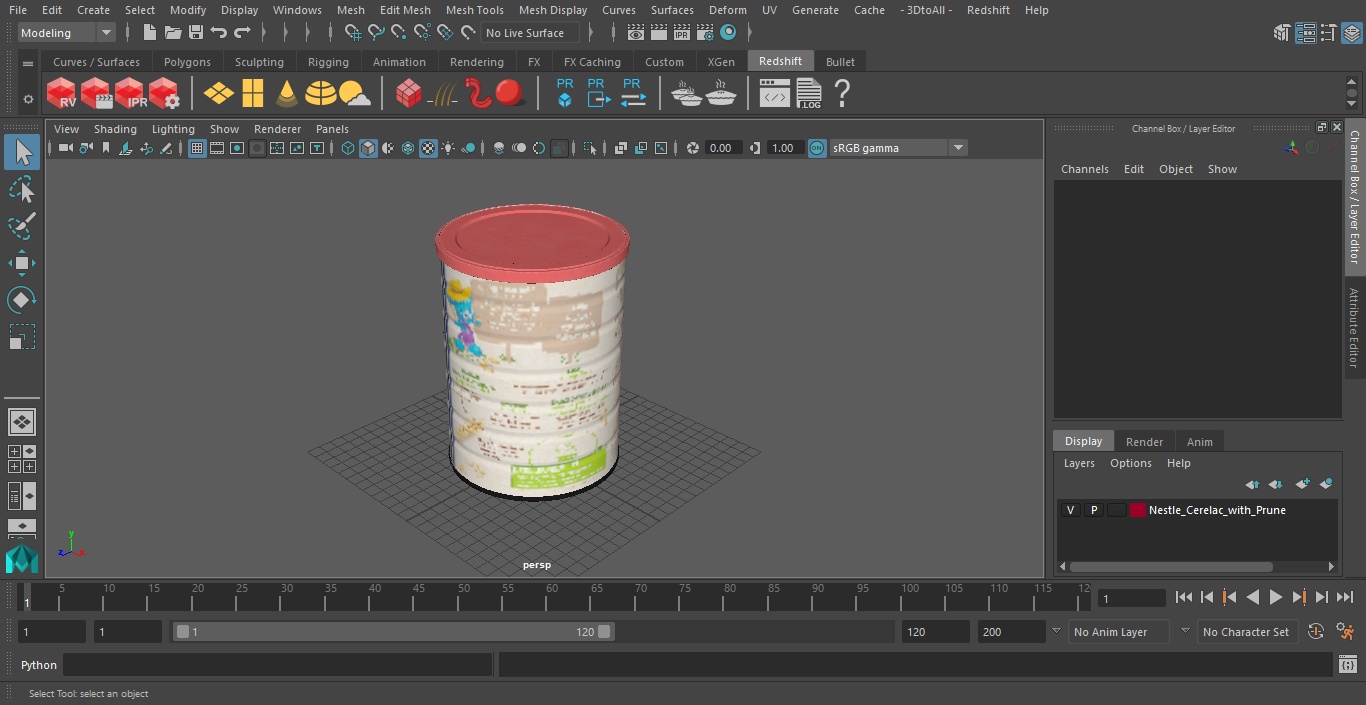Screen dimensions: 1366x705
Task: Select the Paint Selection tool
Action: point(22,226)
